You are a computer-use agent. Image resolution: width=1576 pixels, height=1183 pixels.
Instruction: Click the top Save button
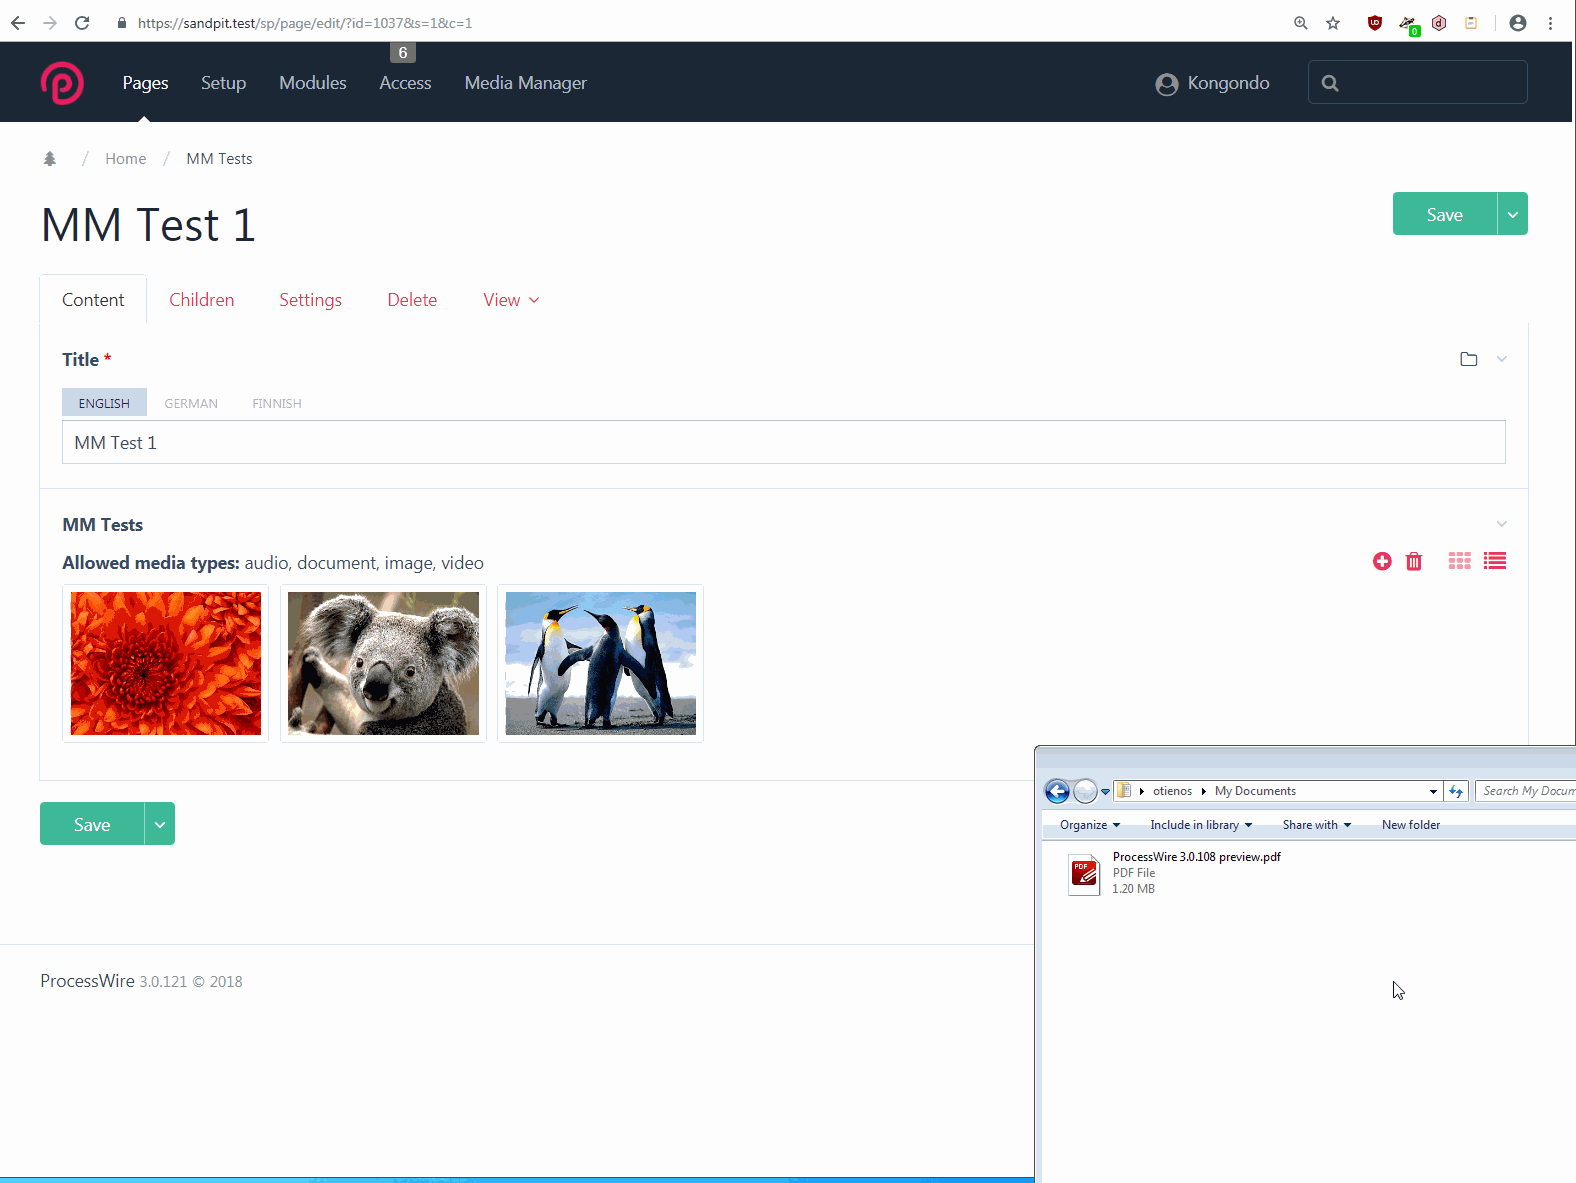pyautogui.click(x=1444, y=214)
